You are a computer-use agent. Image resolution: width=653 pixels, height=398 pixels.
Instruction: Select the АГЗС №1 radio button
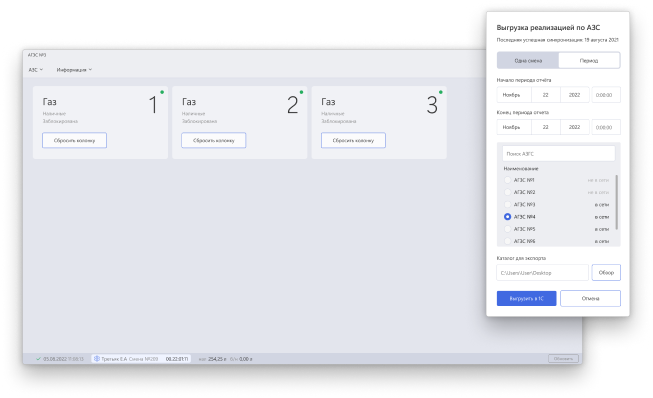click(x=507, y=180)
